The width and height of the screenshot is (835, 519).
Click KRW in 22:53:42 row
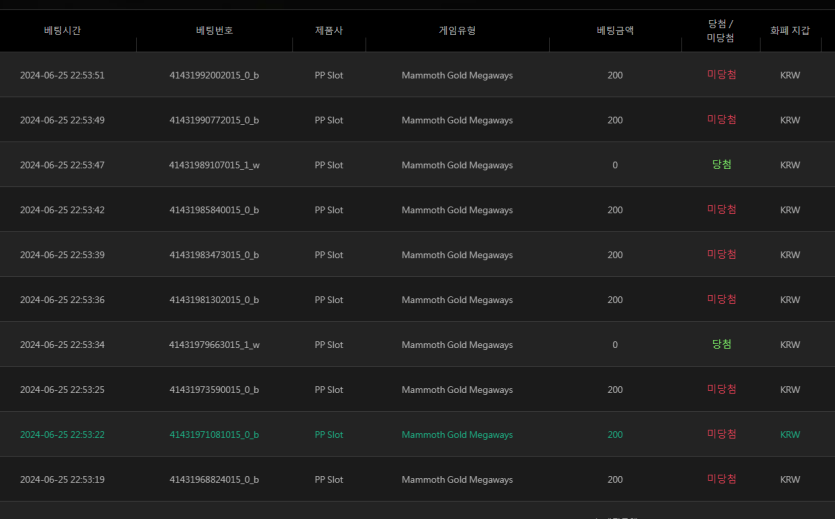tap(790, 210)
